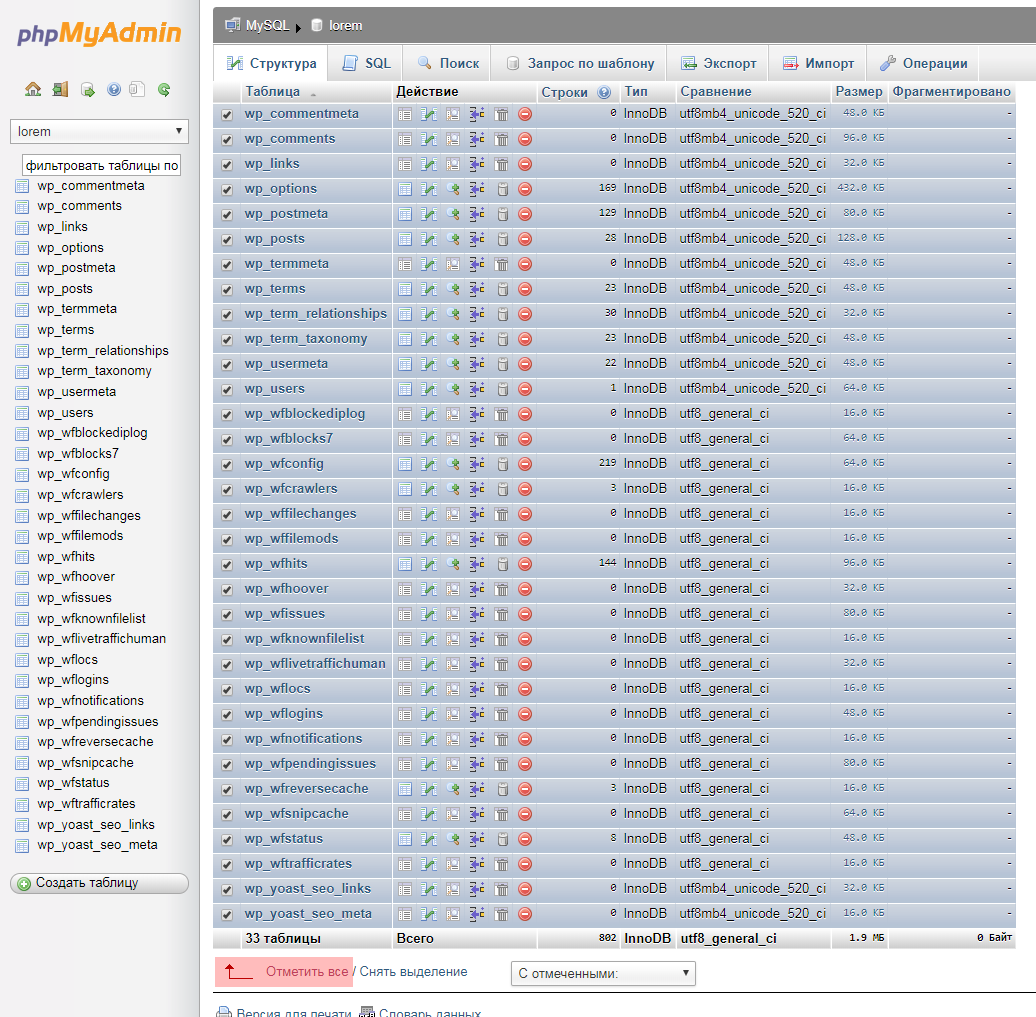The width and height of the screenshot is (1036, 1017).
Task: Click the Home icon in the sidebar
Action: pyautogui.click(x=33, y=89)
